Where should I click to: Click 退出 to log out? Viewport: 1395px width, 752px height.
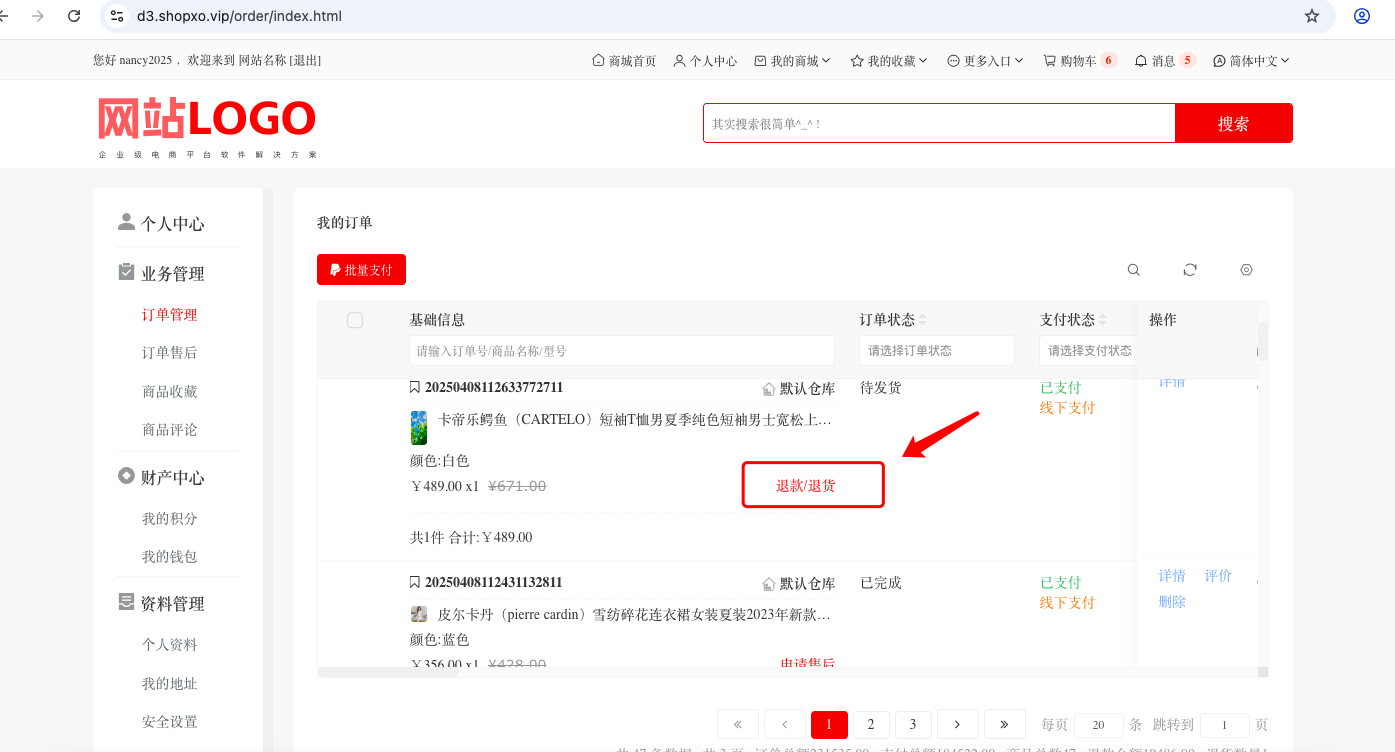click(305, 61)
